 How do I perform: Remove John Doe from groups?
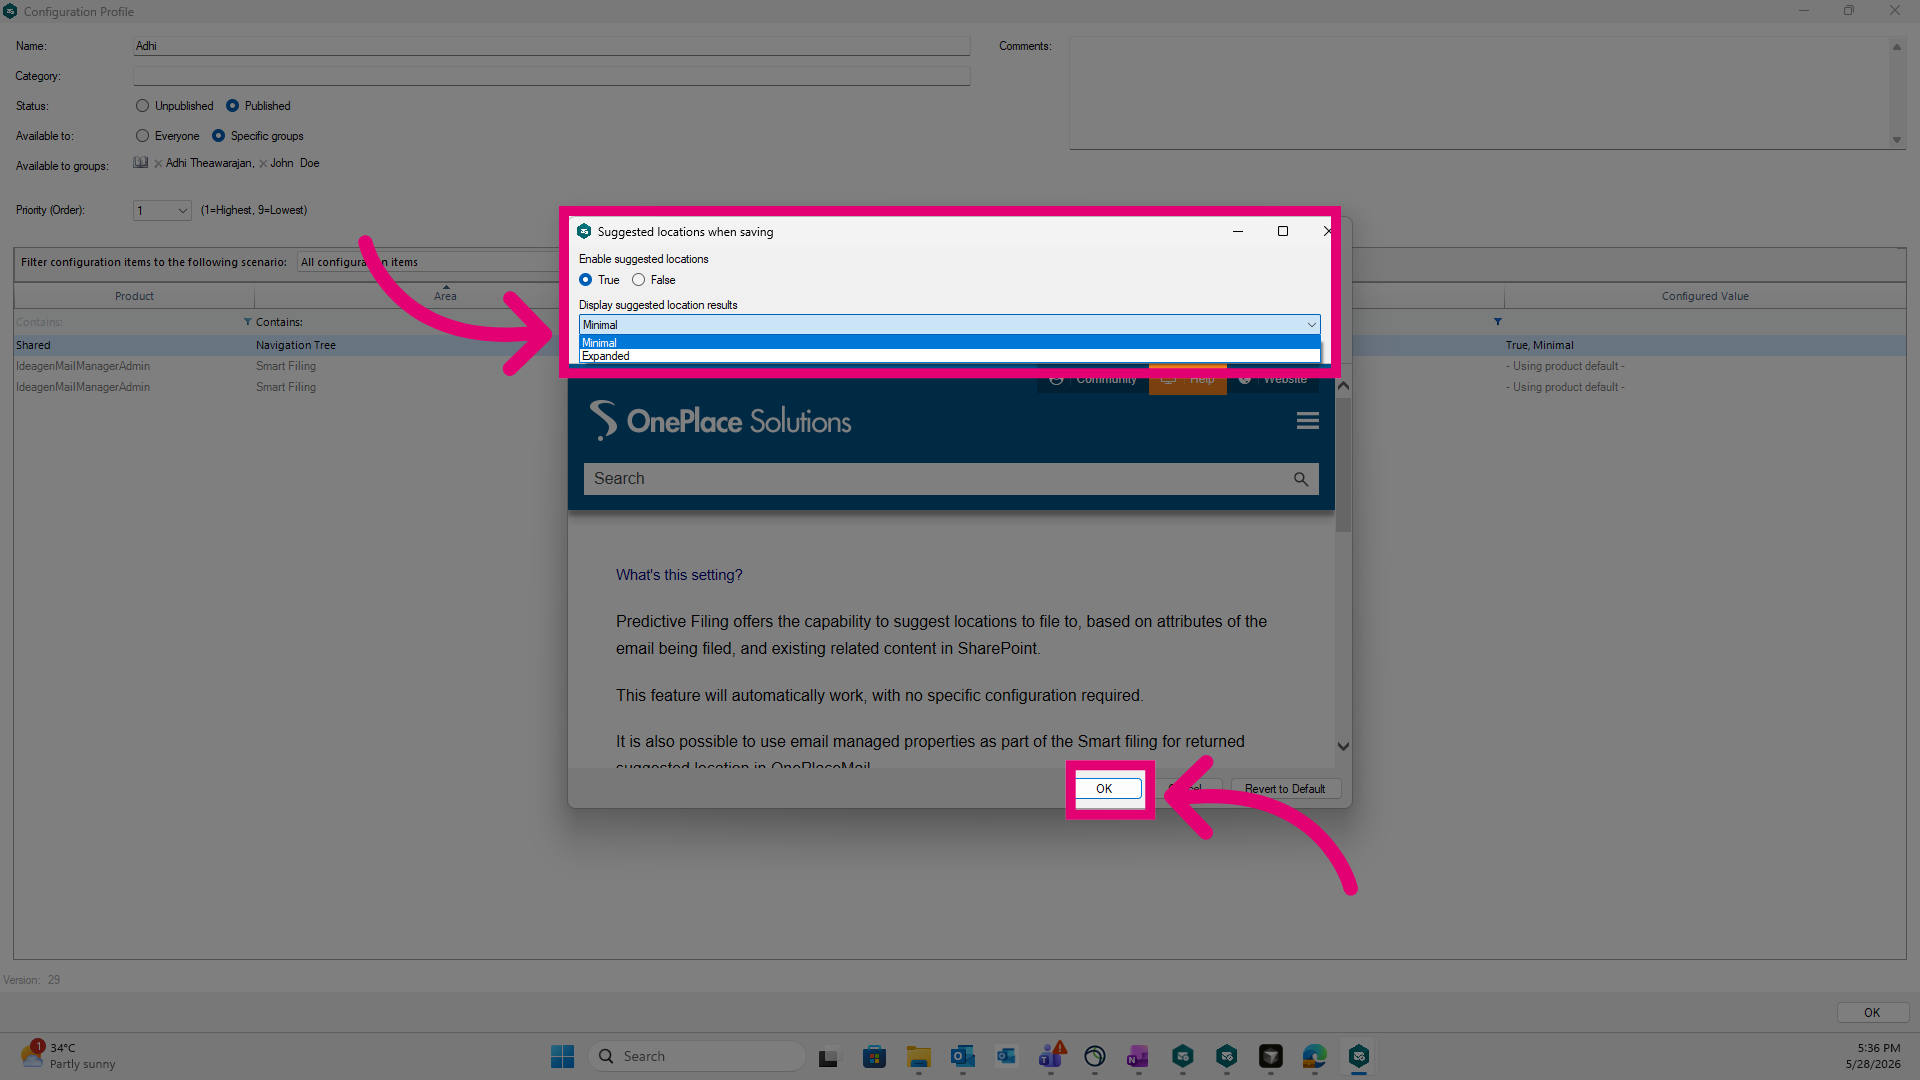tap(263, 164)
